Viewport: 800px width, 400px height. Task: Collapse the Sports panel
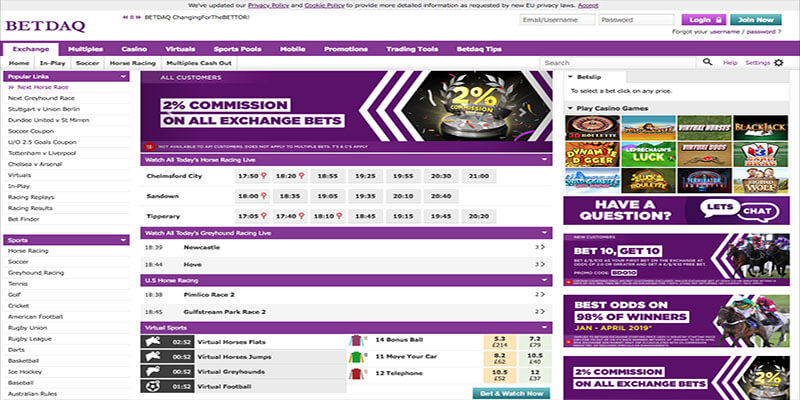point(123,240)
